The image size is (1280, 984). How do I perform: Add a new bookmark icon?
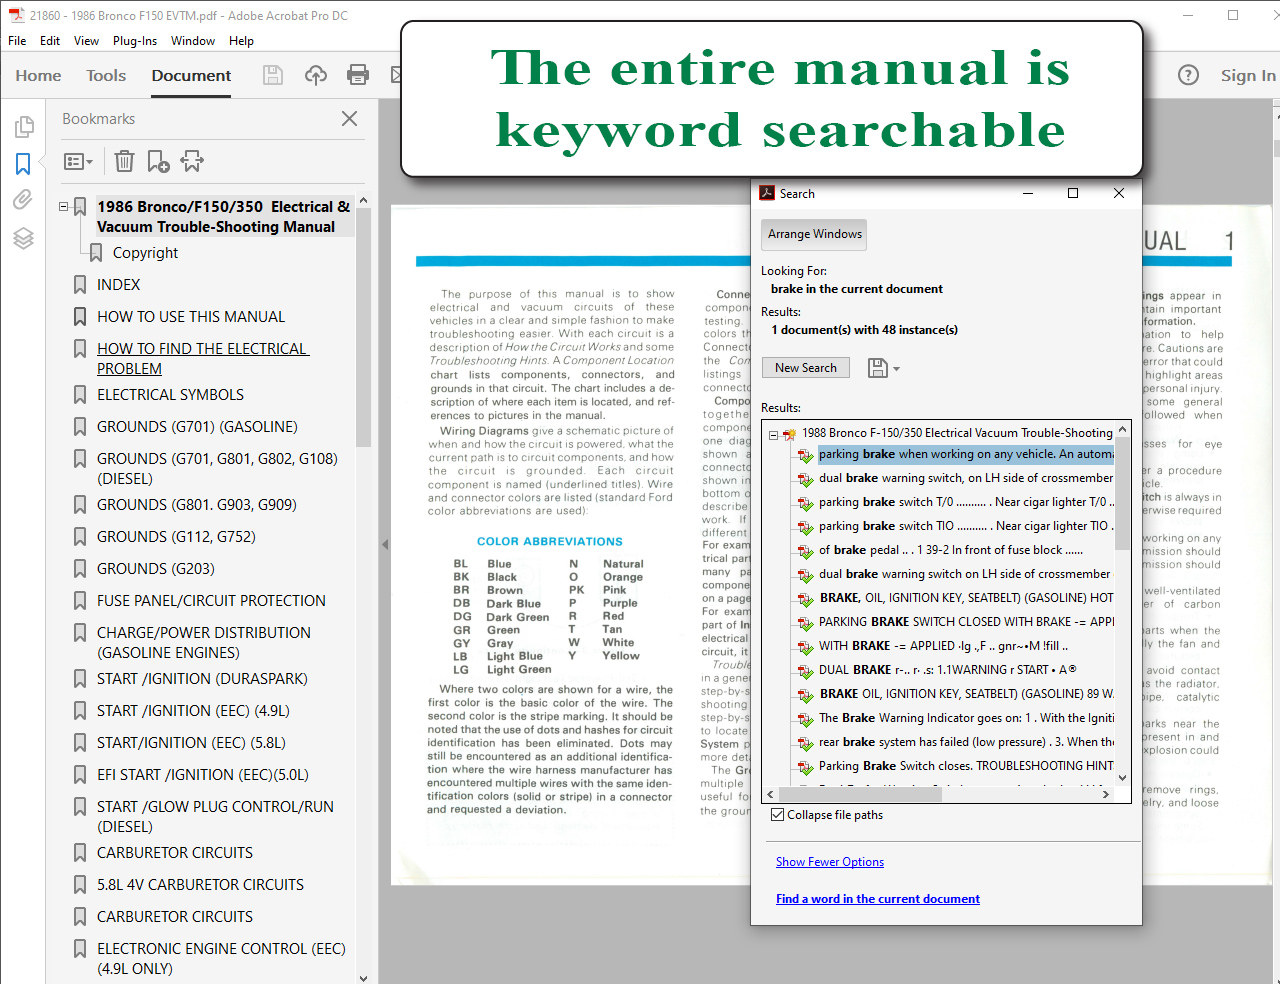pos(158,161)
